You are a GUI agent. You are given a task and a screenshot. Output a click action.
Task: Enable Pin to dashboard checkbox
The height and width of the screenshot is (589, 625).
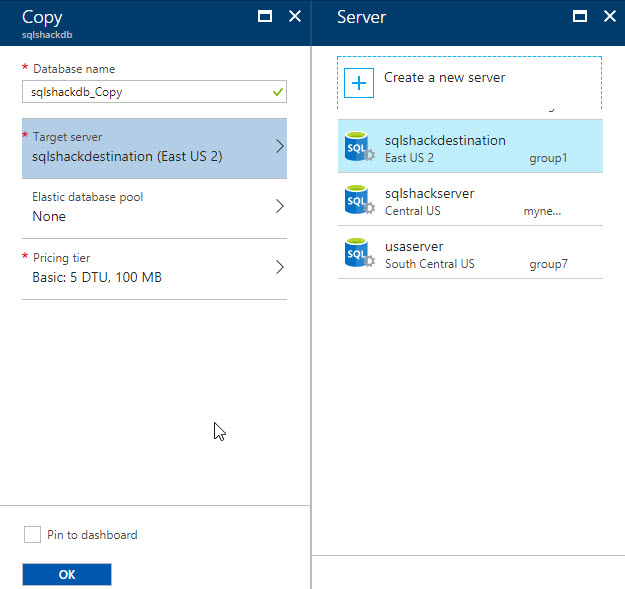[32, 535]
